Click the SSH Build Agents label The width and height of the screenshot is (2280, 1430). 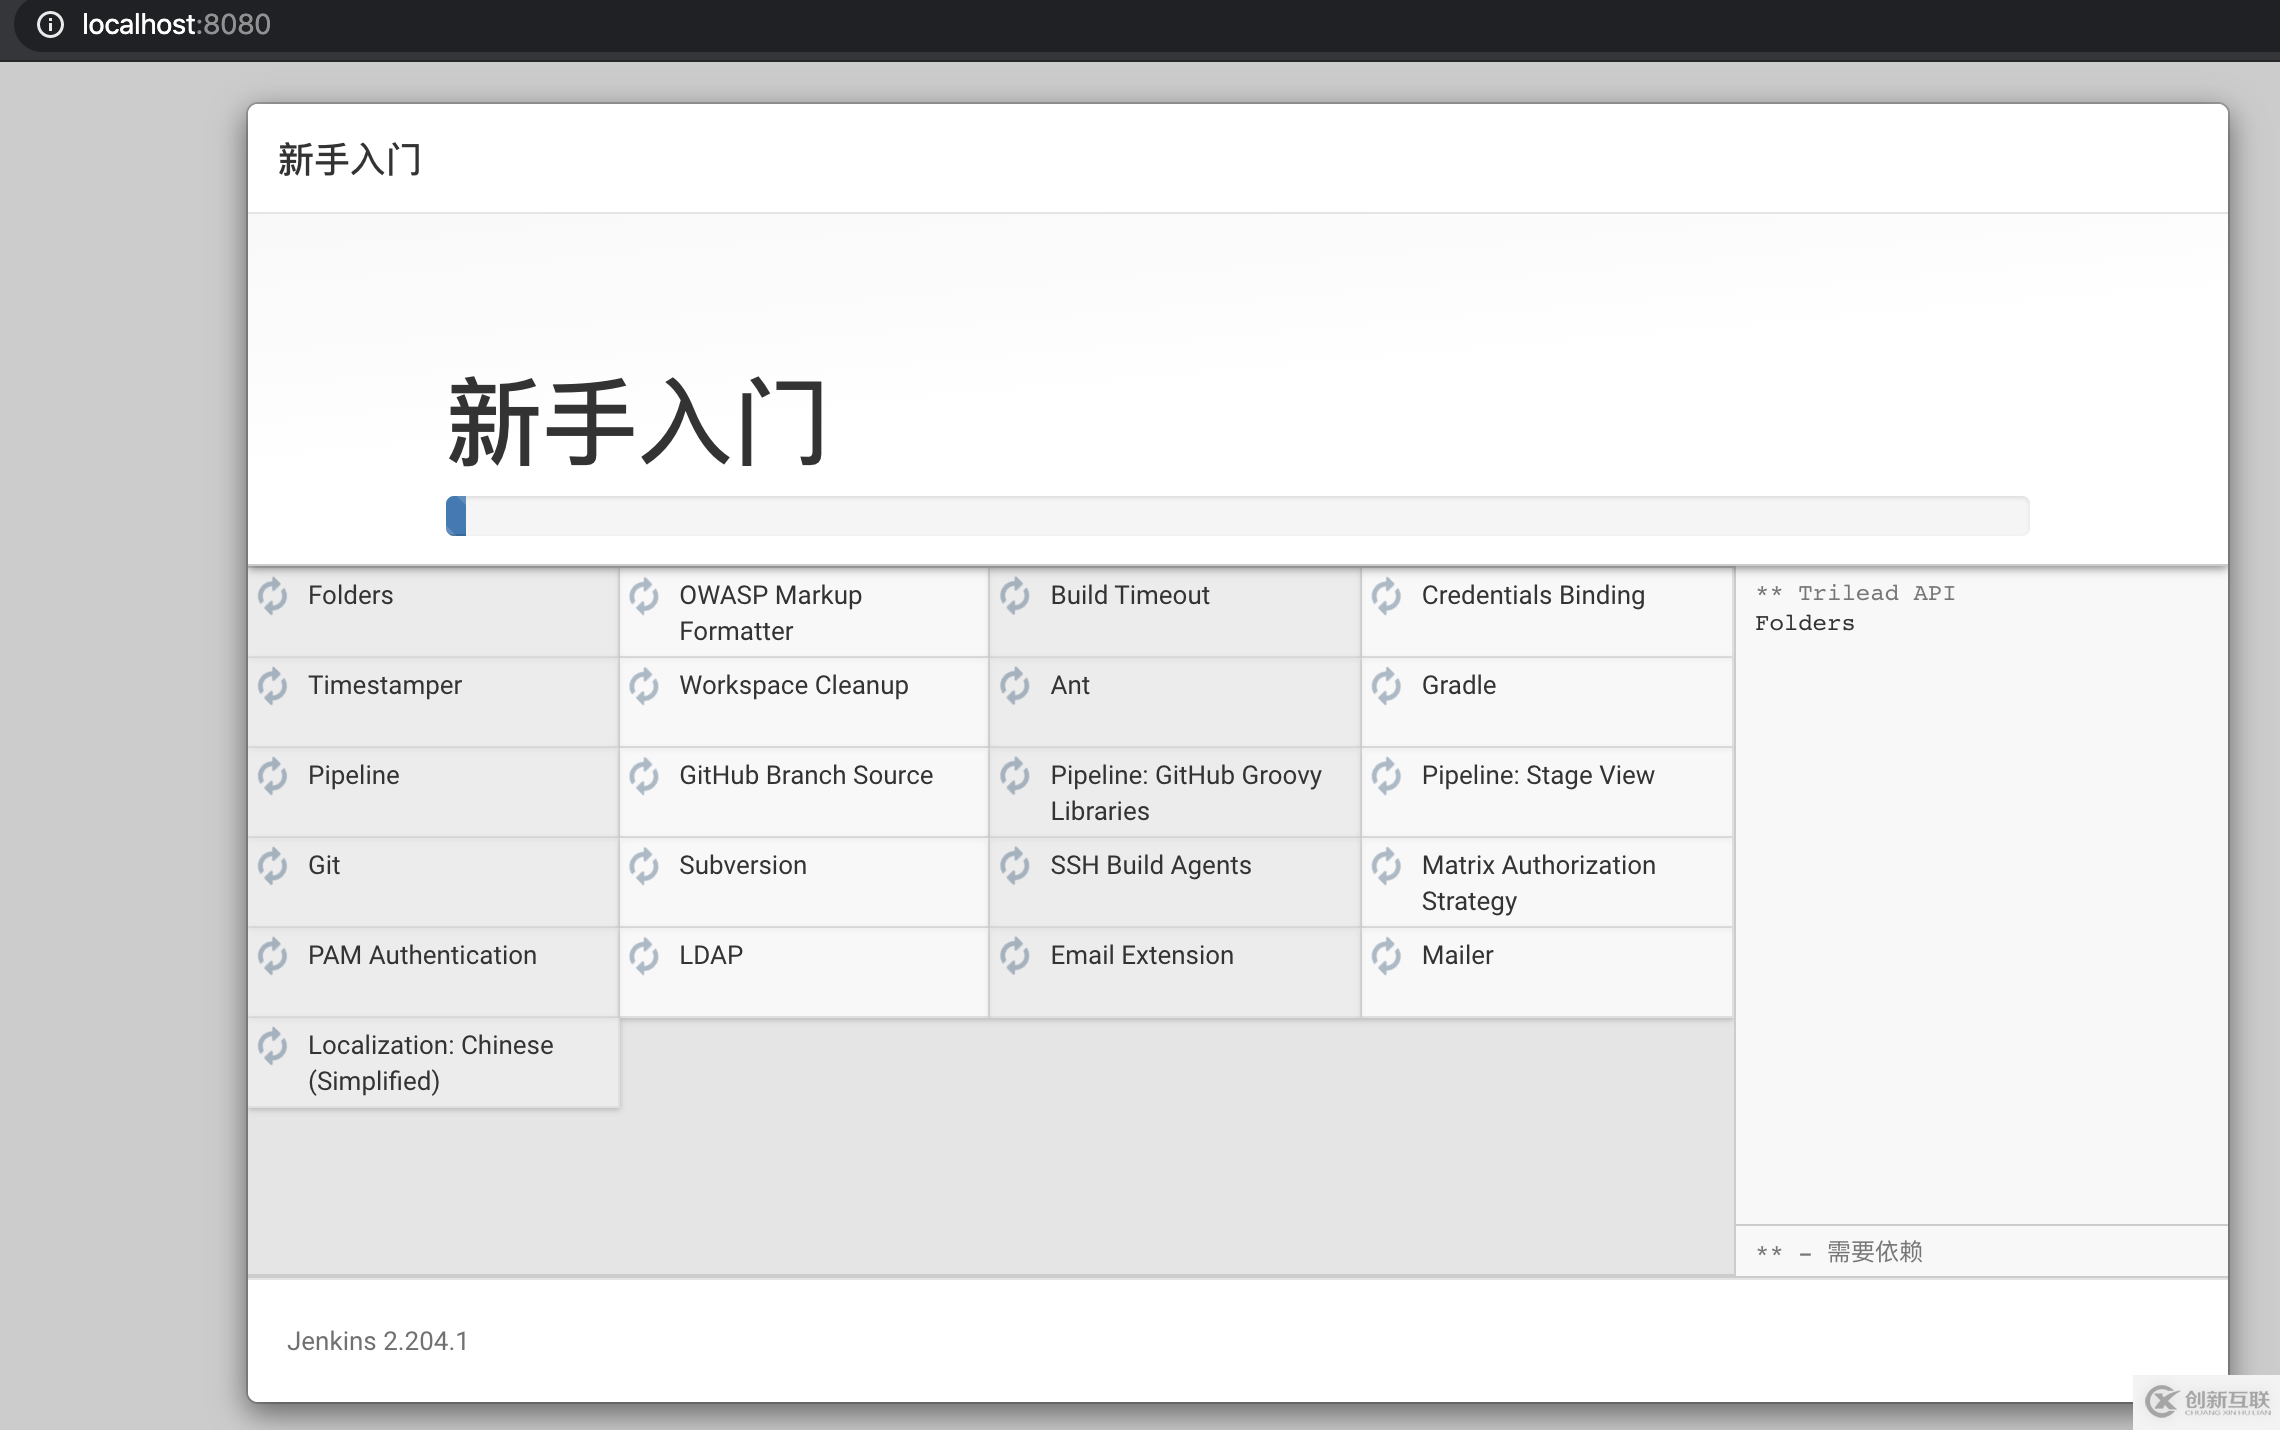(x=1151, y=866)
